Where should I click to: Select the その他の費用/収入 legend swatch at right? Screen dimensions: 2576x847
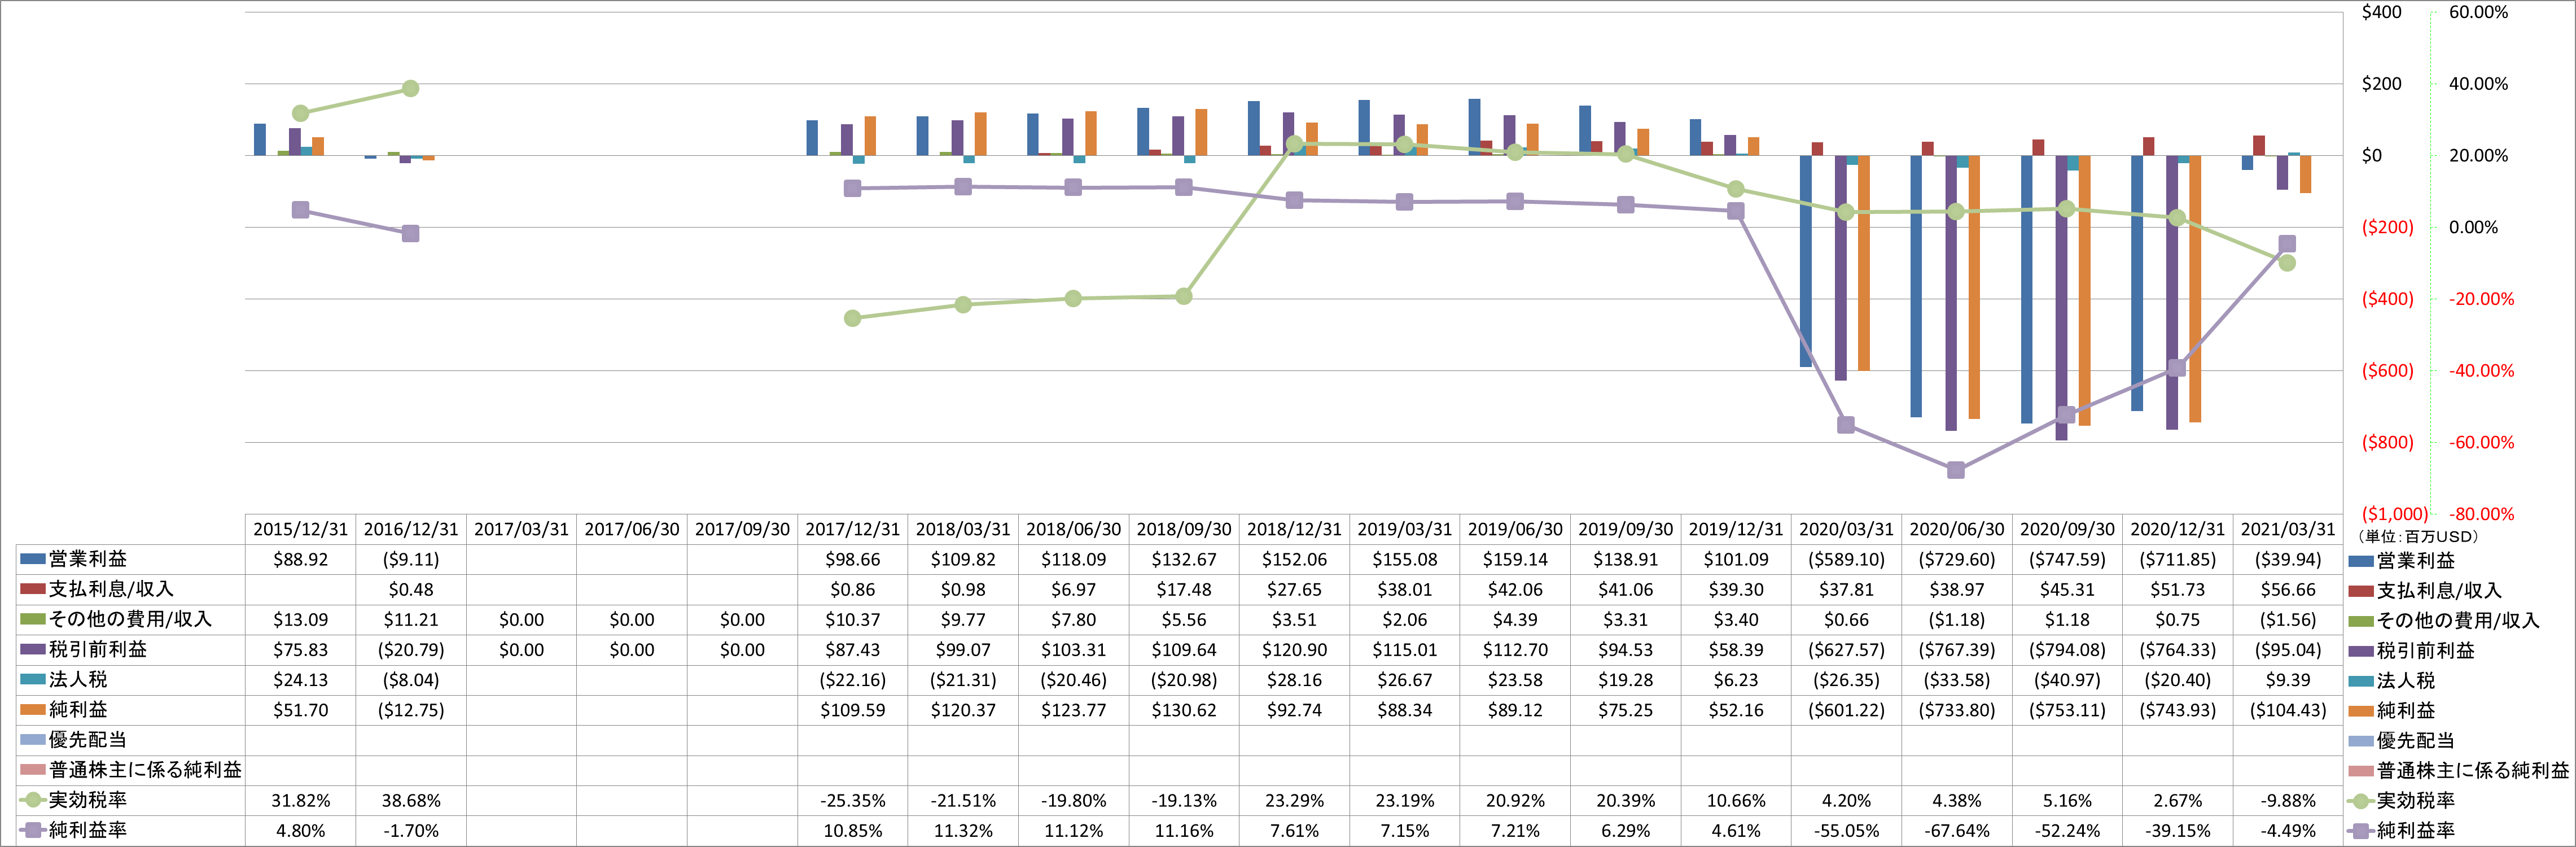[2361, 621]
